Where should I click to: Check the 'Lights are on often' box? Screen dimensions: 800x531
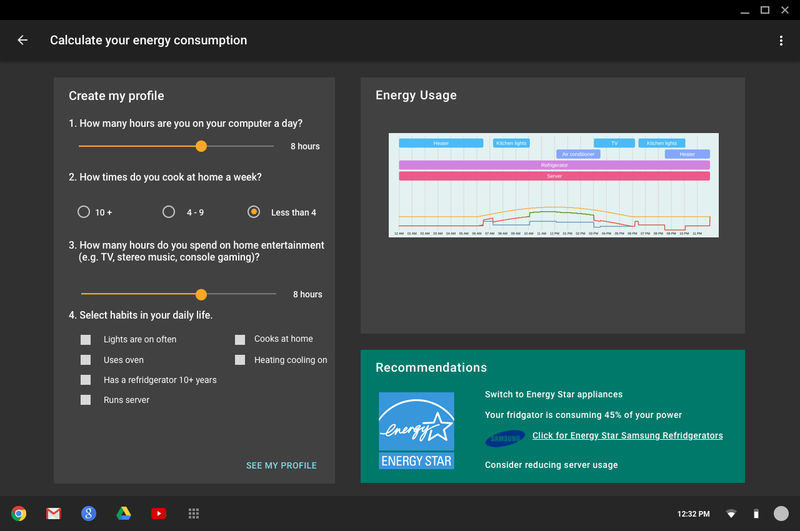click(x=86, y=340)
